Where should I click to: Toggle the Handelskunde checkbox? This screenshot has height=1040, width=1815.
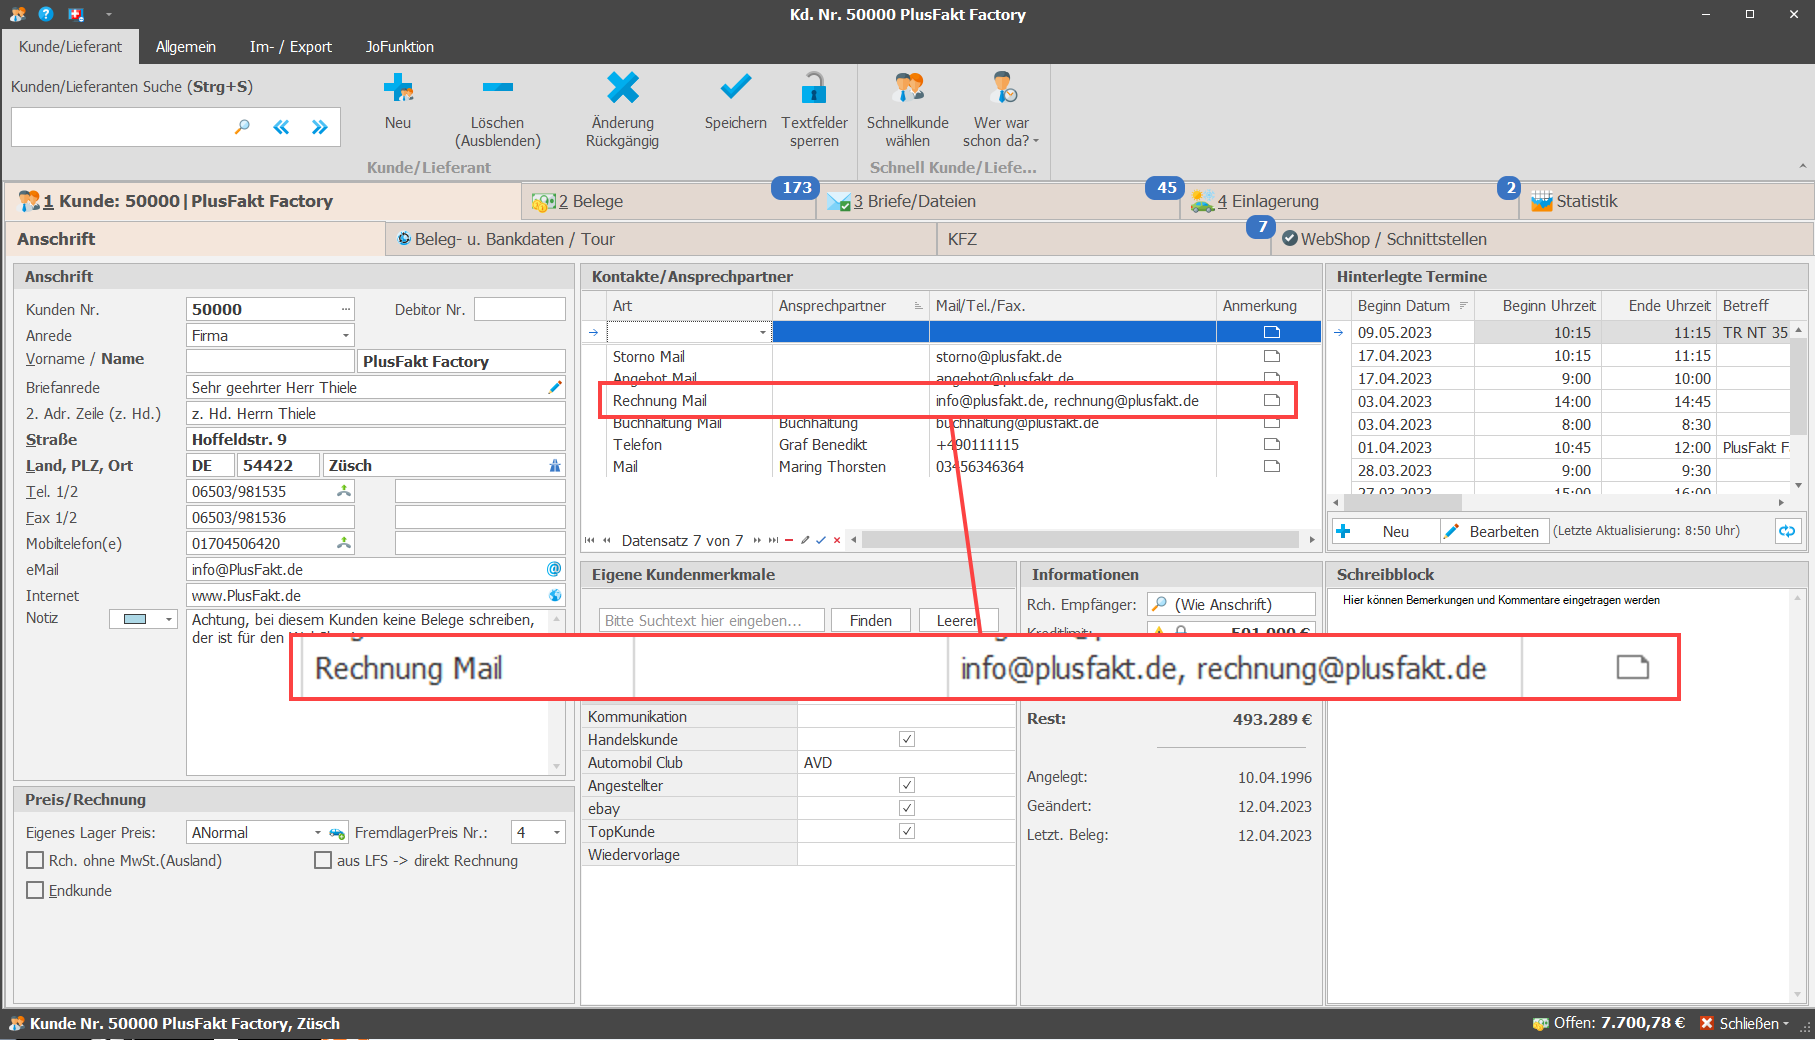pos(907,739)
